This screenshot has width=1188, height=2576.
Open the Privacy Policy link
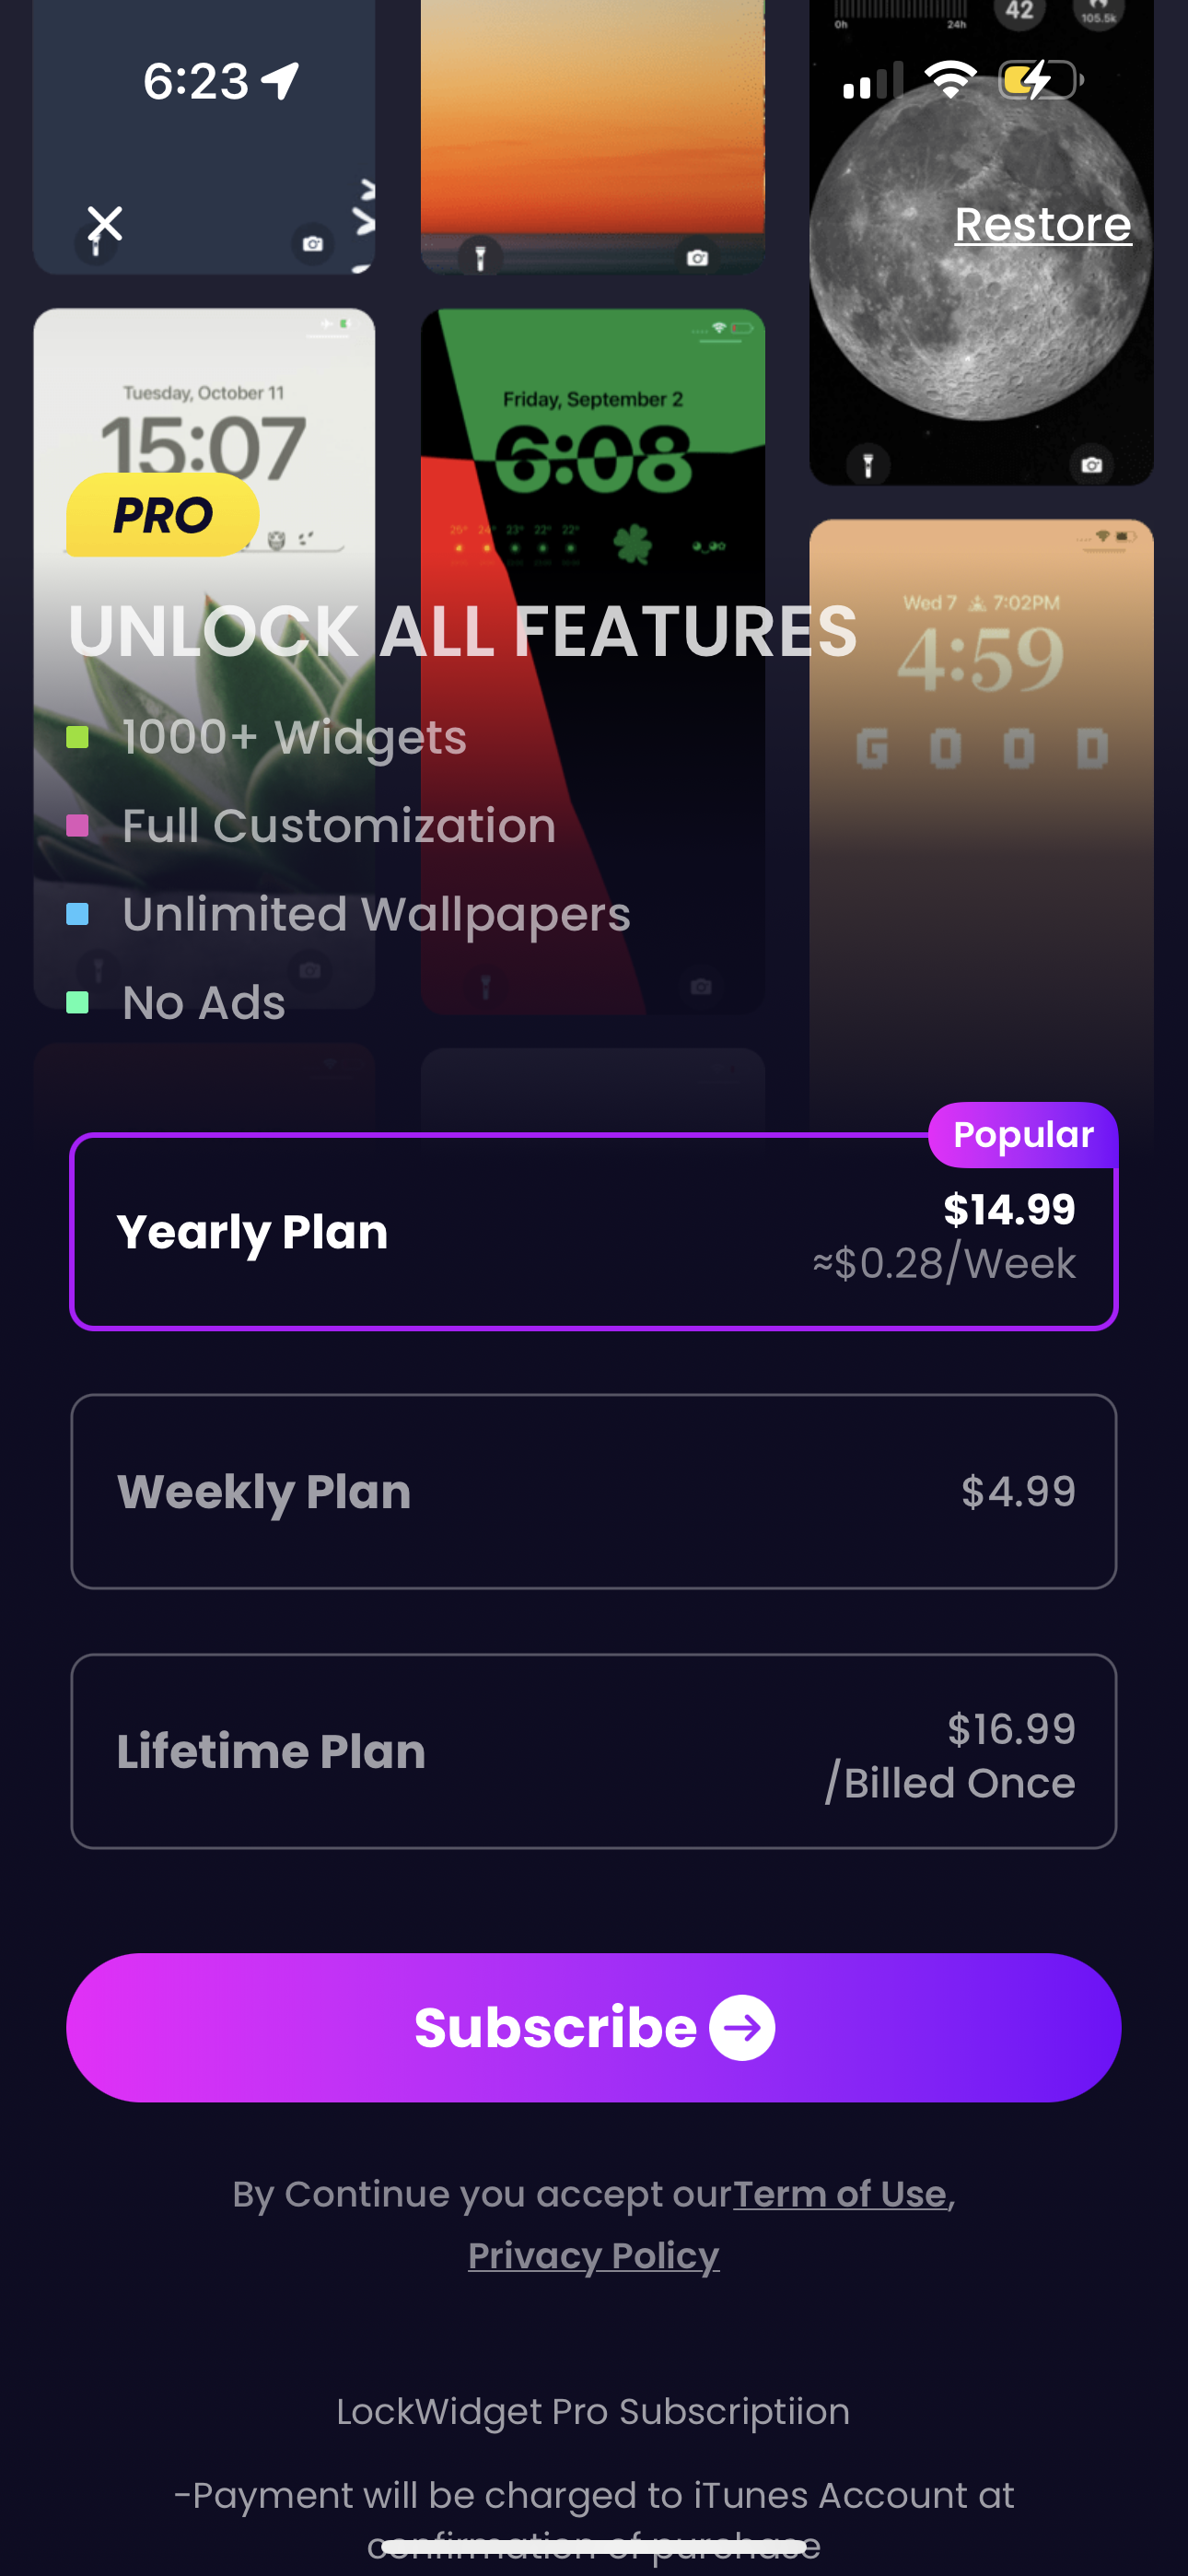tap(593, 2255)
